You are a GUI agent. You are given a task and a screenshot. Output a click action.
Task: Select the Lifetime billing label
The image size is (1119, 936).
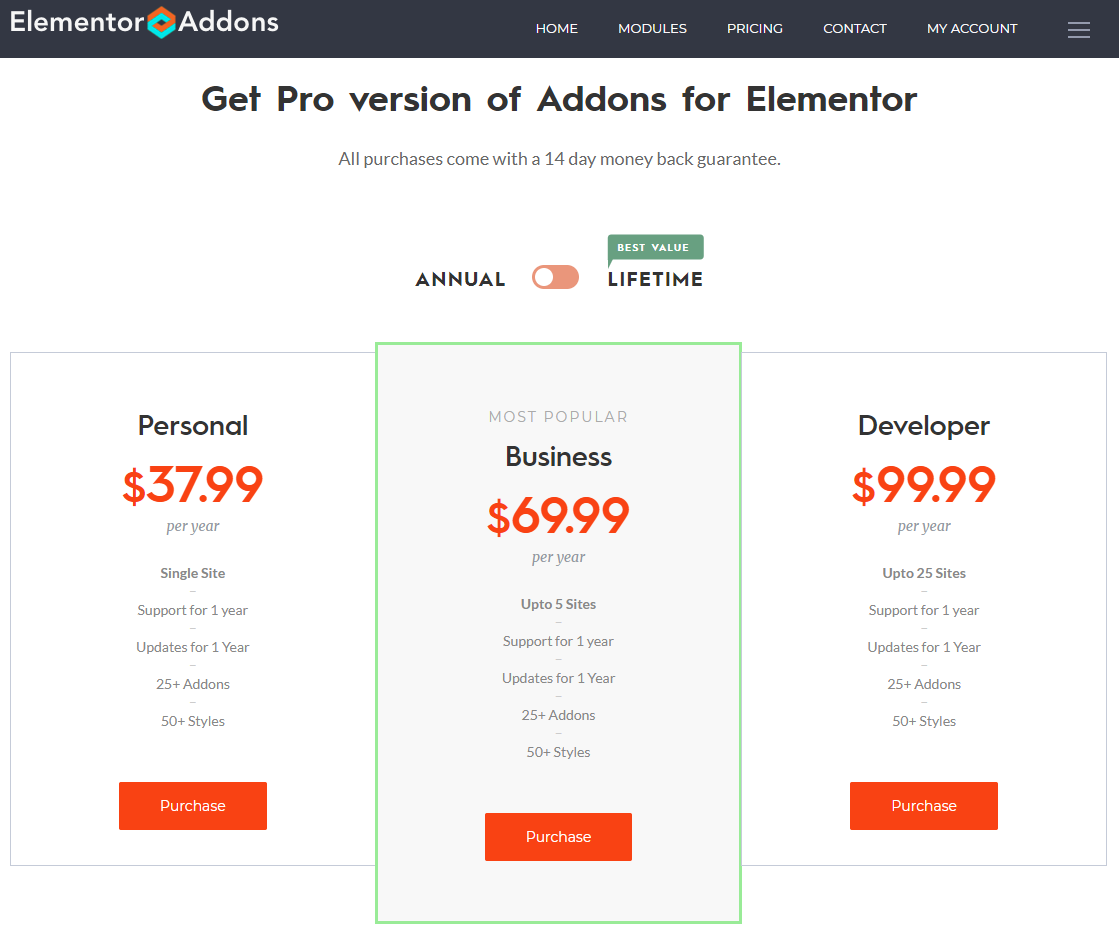coord(655,280)
